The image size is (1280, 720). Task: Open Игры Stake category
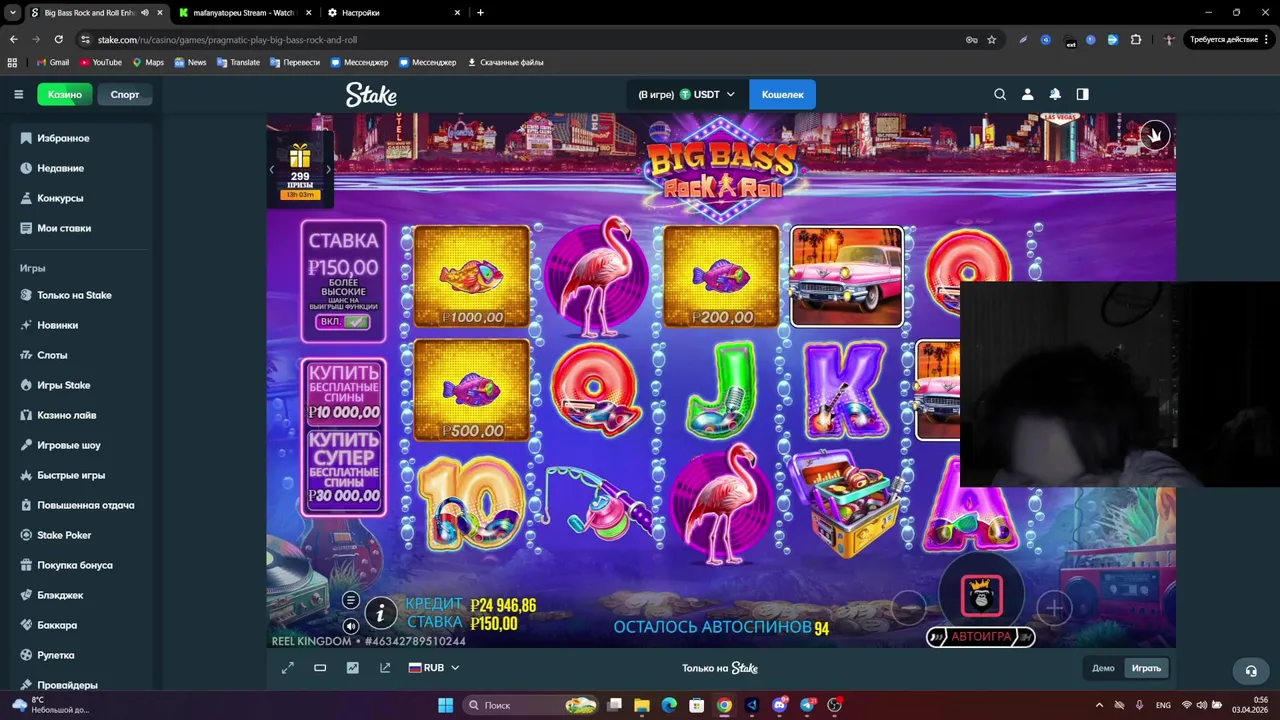[64, 385]
